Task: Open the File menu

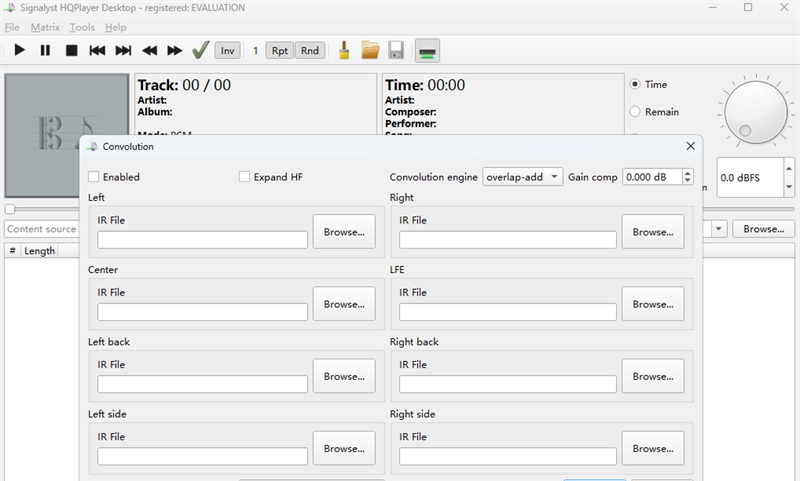Action: pos(12,28)
